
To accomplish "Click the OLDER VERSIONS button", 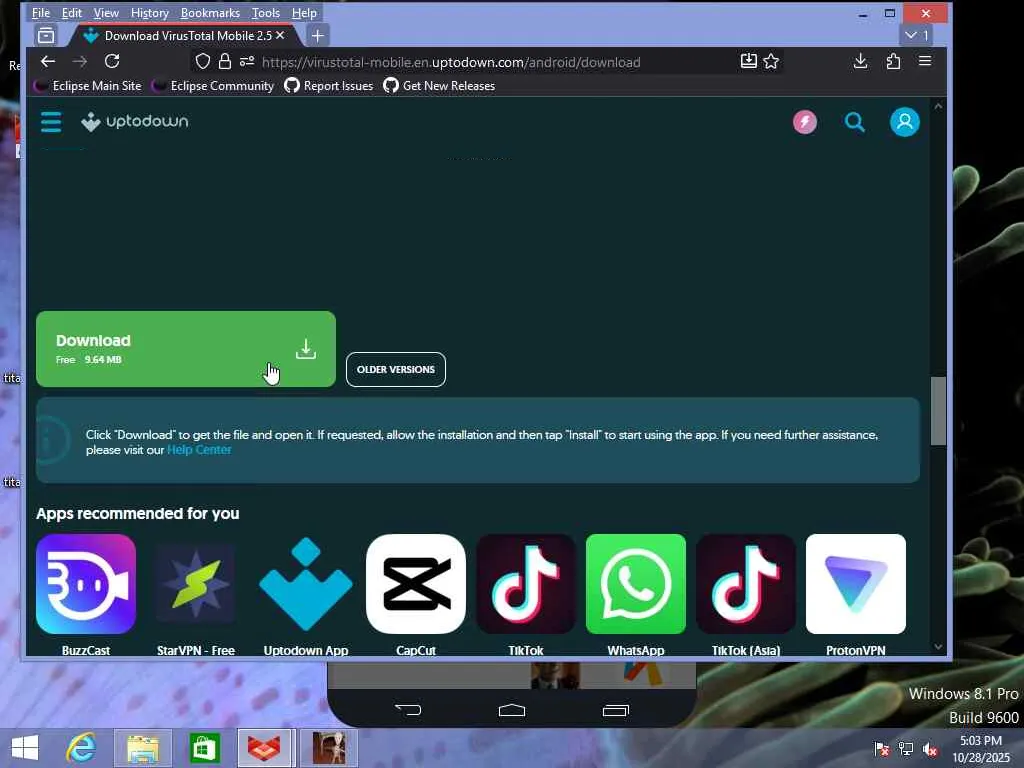I will (x=396, y=370).
